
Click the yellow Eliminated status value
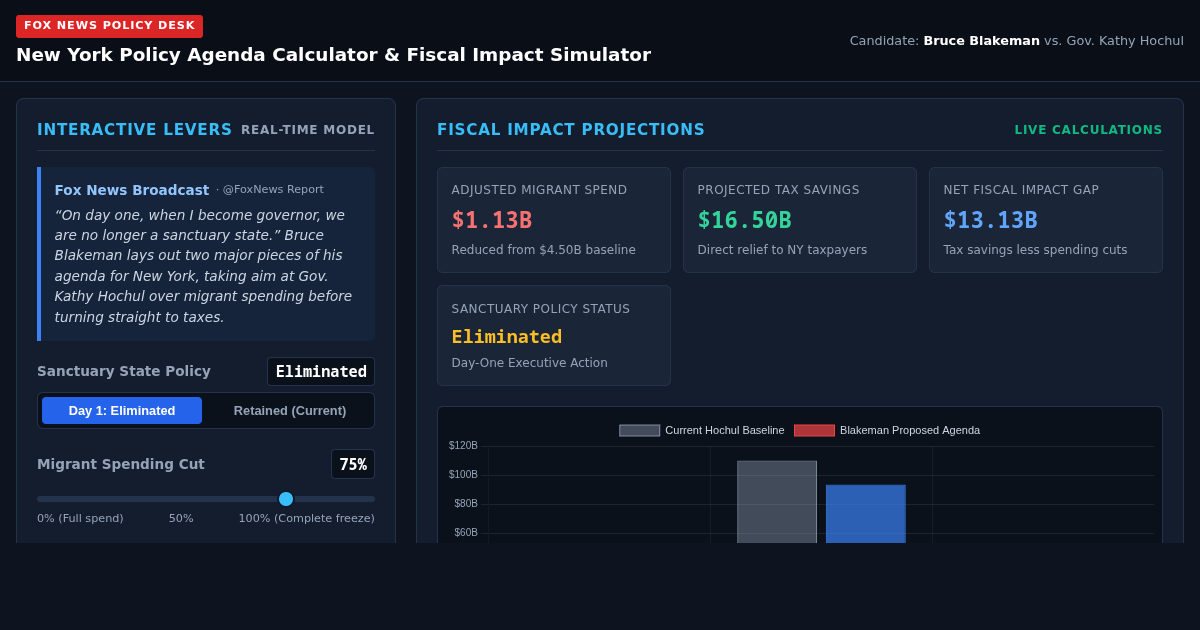[x=507, y=337]
